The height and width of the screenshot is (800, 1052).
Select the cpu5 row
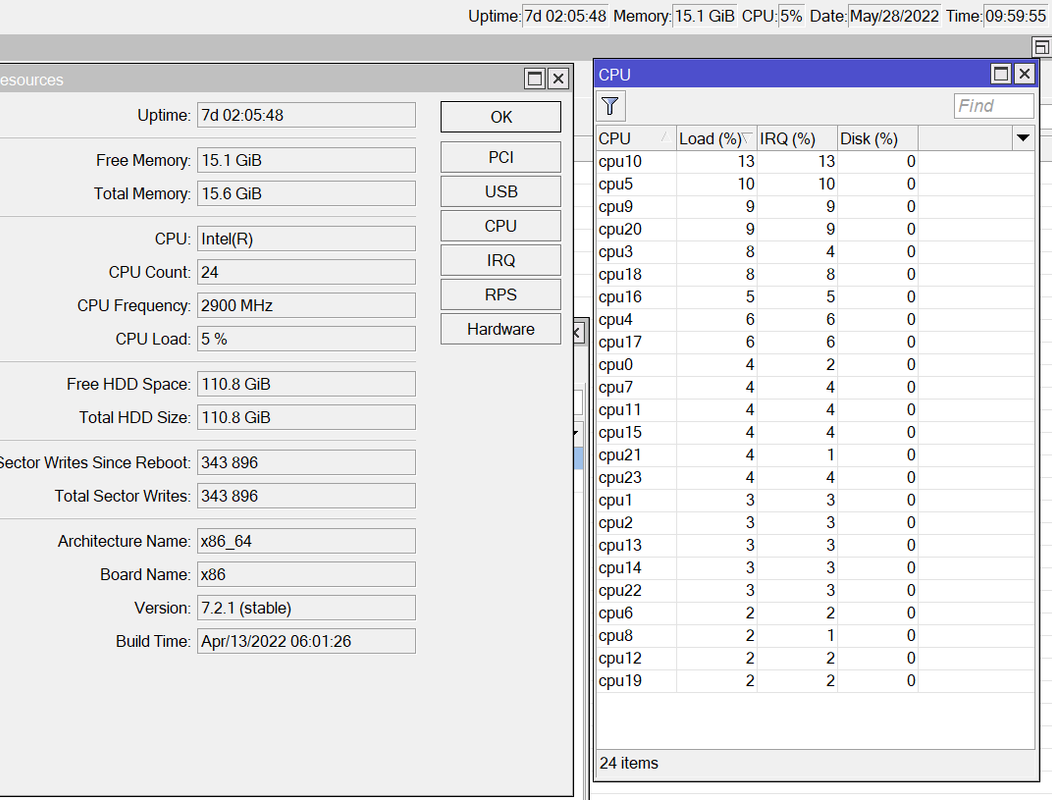point(814,184)
